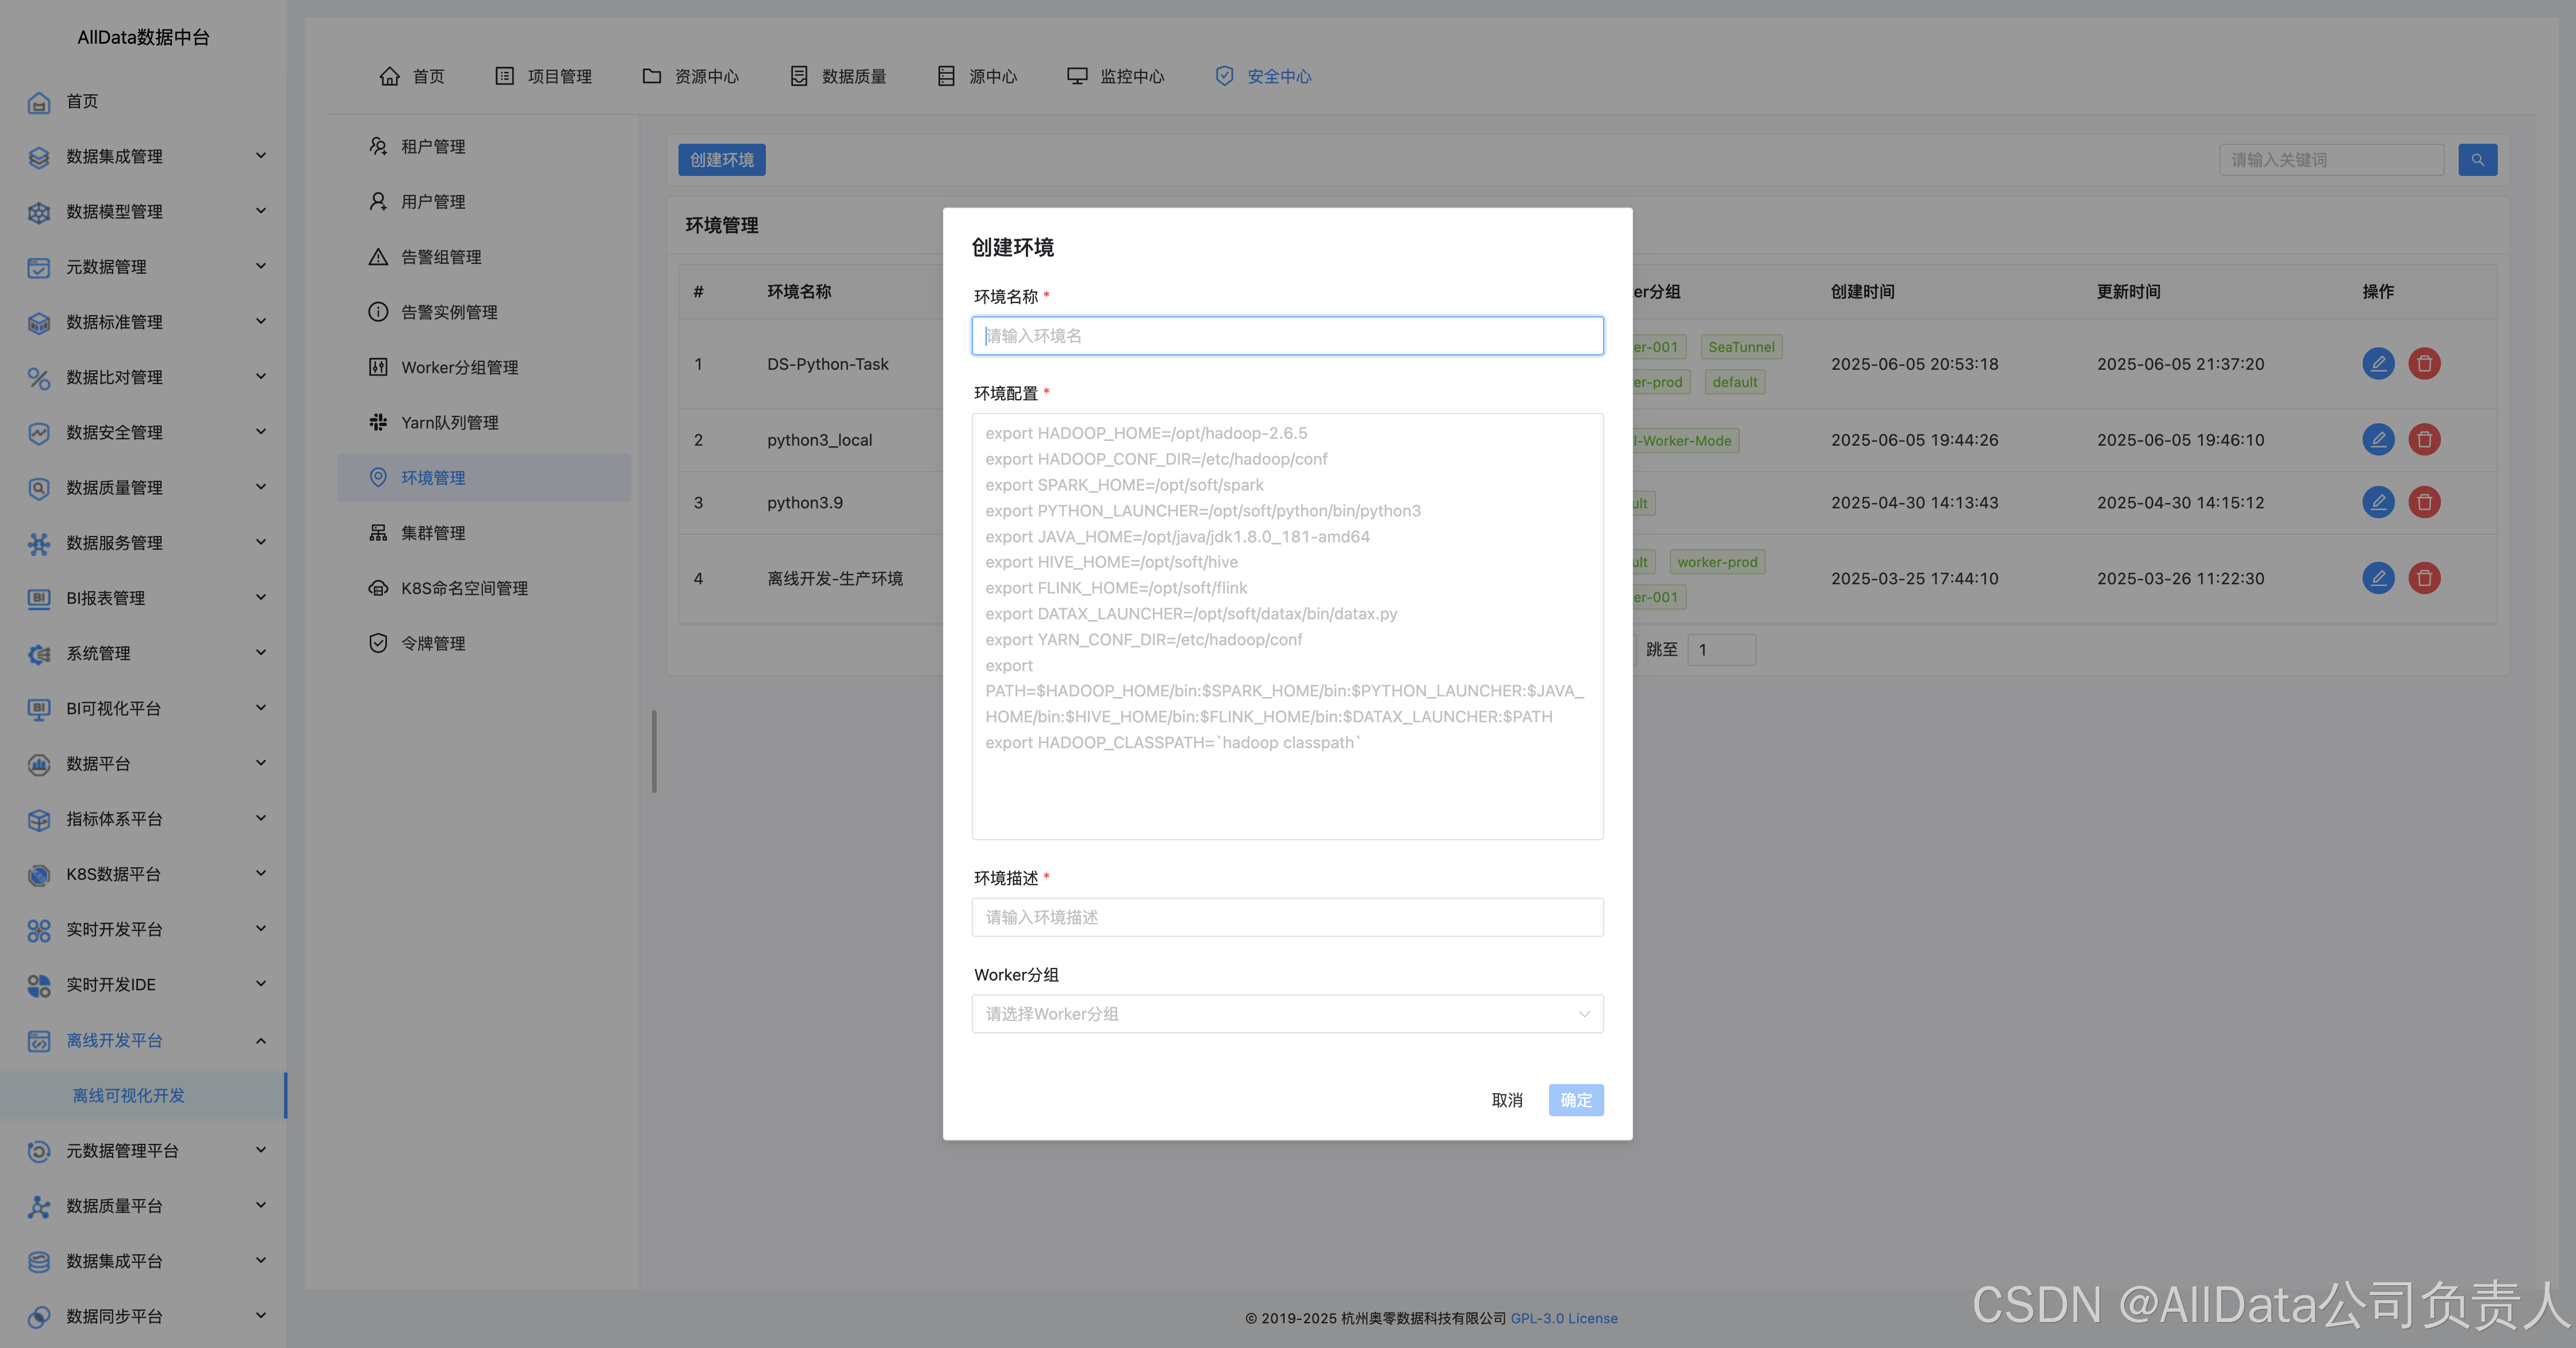The height and width of the screenshot is (1348, 2576).
Task: Open the 首页 top navigation tab
Action: click(x=412, y=77)
